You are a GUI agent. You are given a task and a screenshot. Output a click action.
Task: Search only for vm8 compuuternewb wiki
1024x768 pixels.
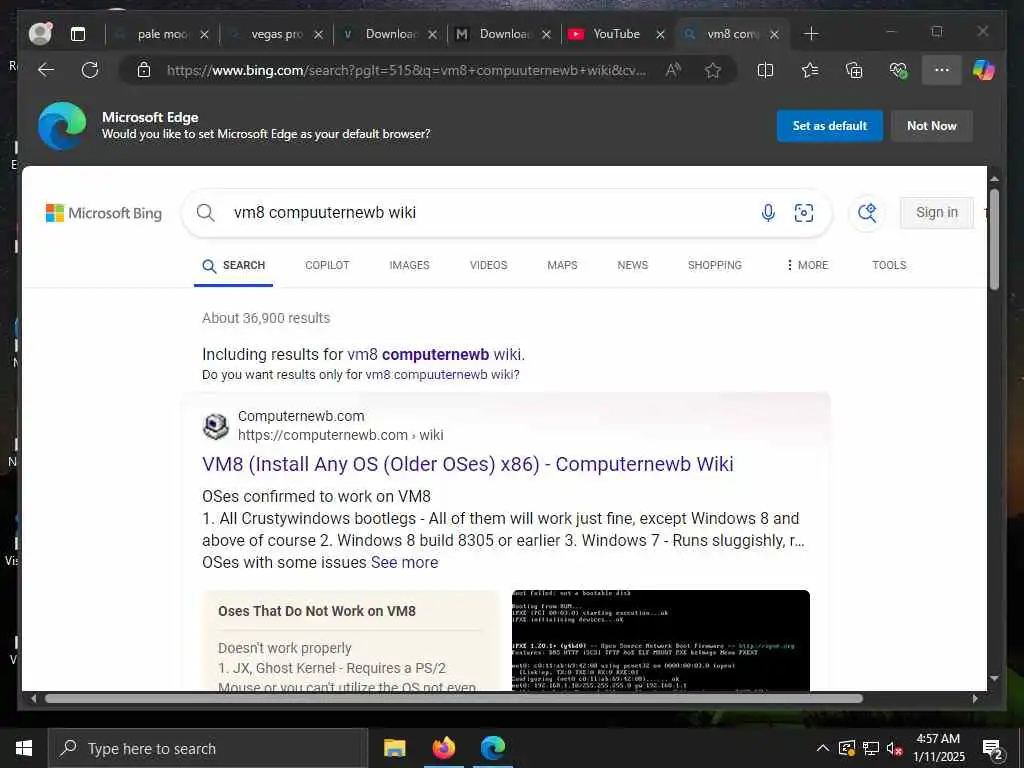click(441, 375)
